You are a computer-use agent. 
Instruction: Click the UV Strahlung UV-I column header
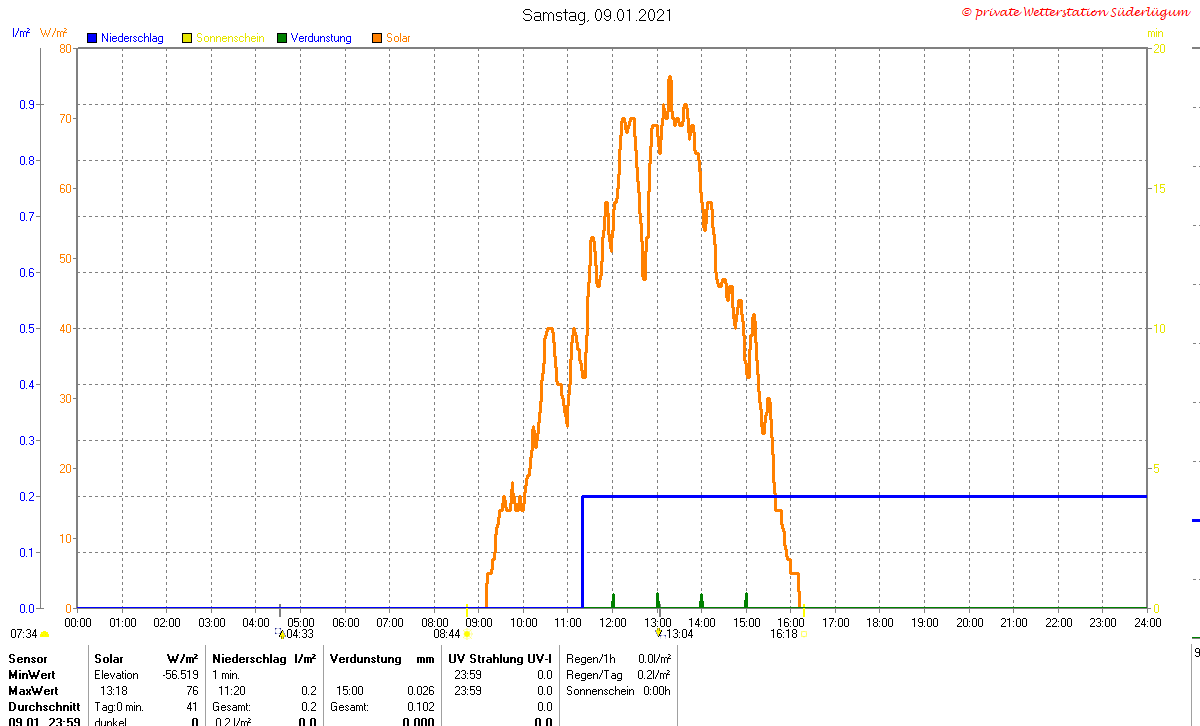click(500, 659)
